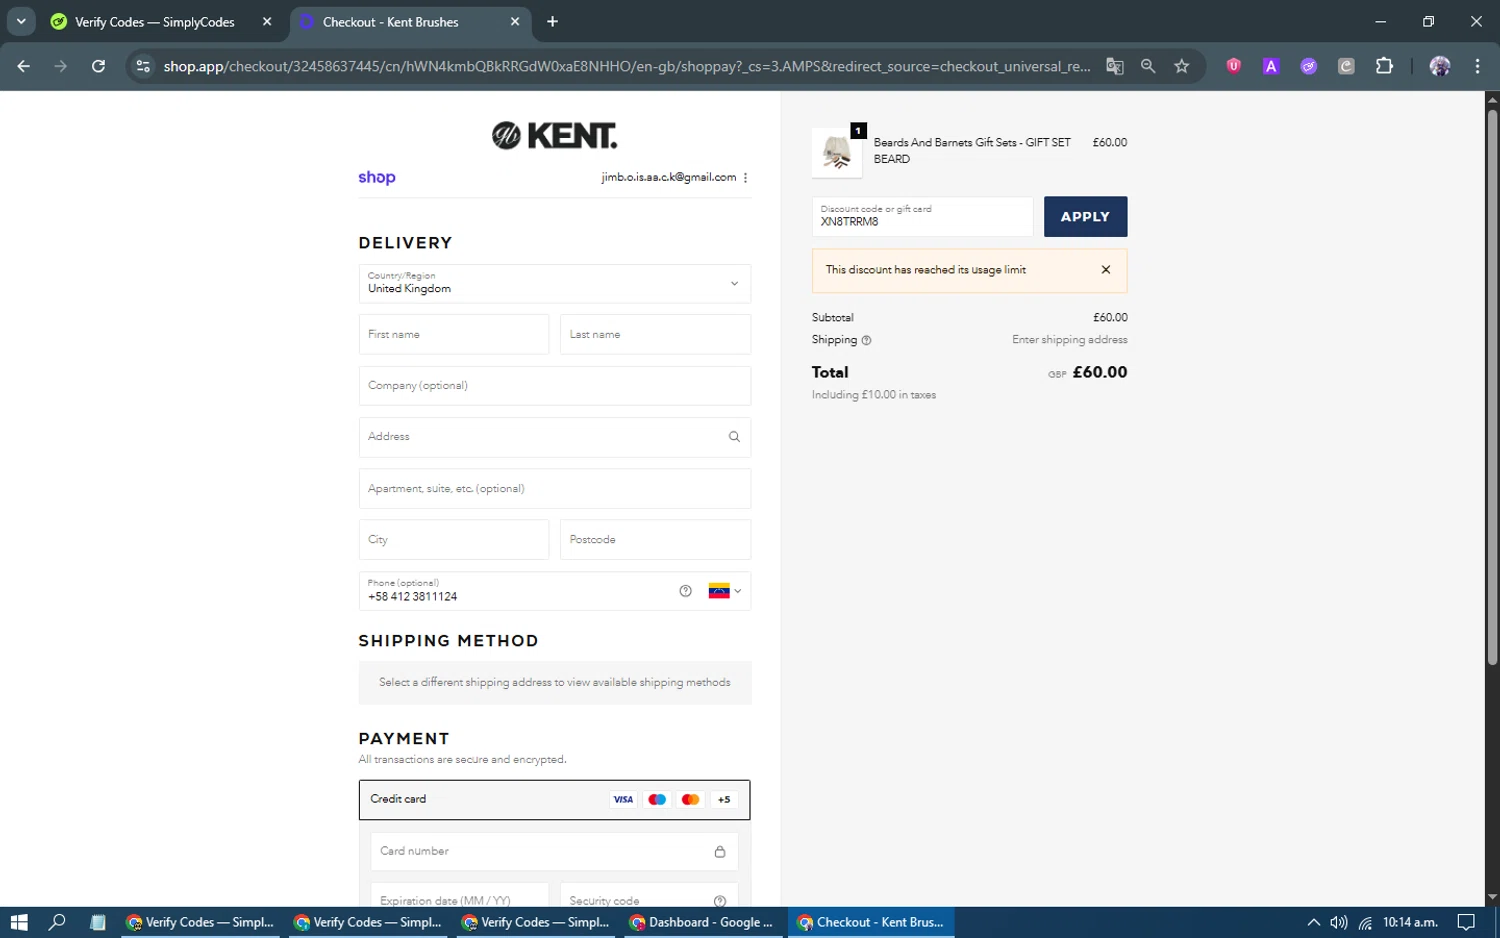The height and width of the screenshot is (938, 1500).
Task: Open site information icon in address bar
Action: [143, 66]
